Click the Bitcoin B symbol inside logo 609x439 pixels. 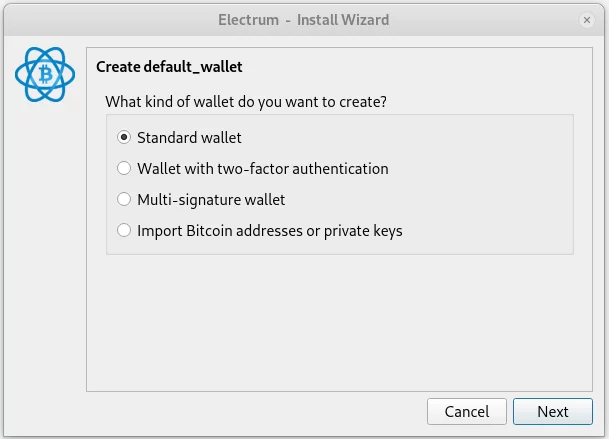46,74
